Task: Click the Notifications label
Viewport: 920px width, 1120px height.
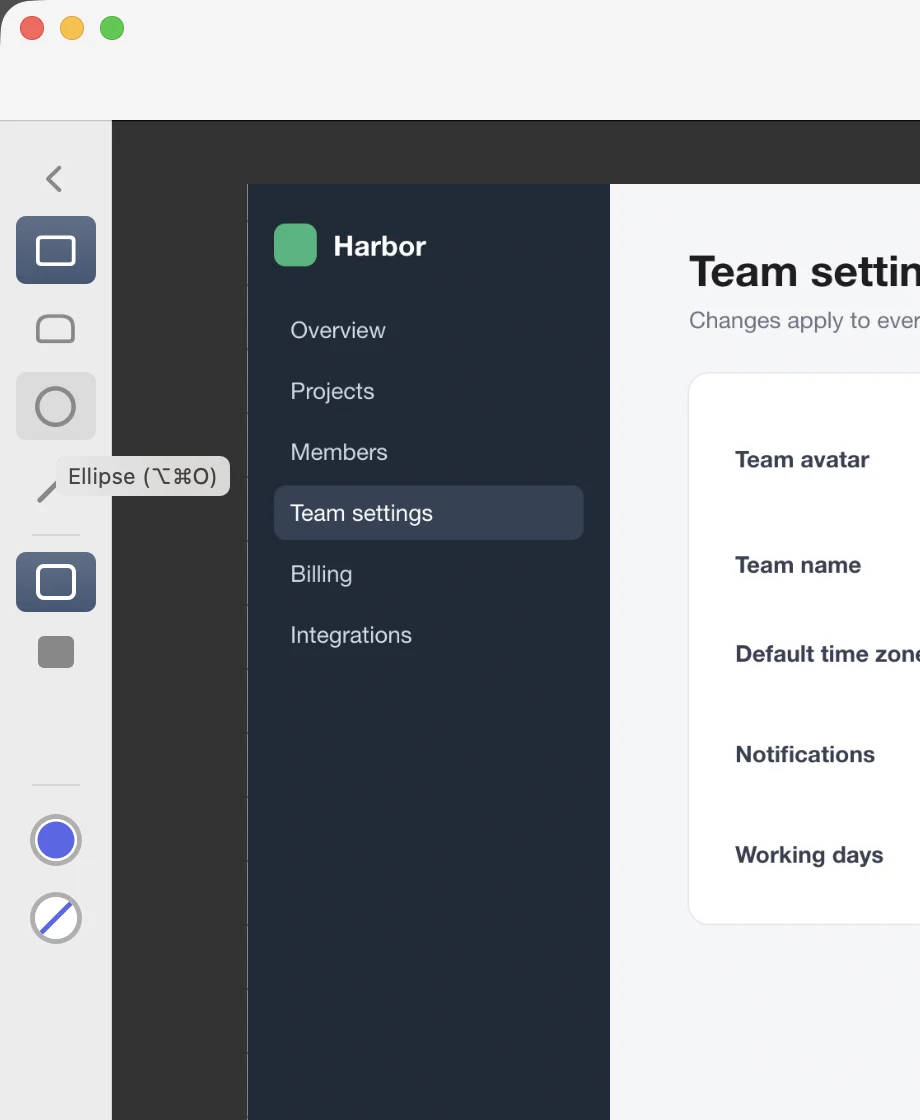Action: tap(805, 754)
